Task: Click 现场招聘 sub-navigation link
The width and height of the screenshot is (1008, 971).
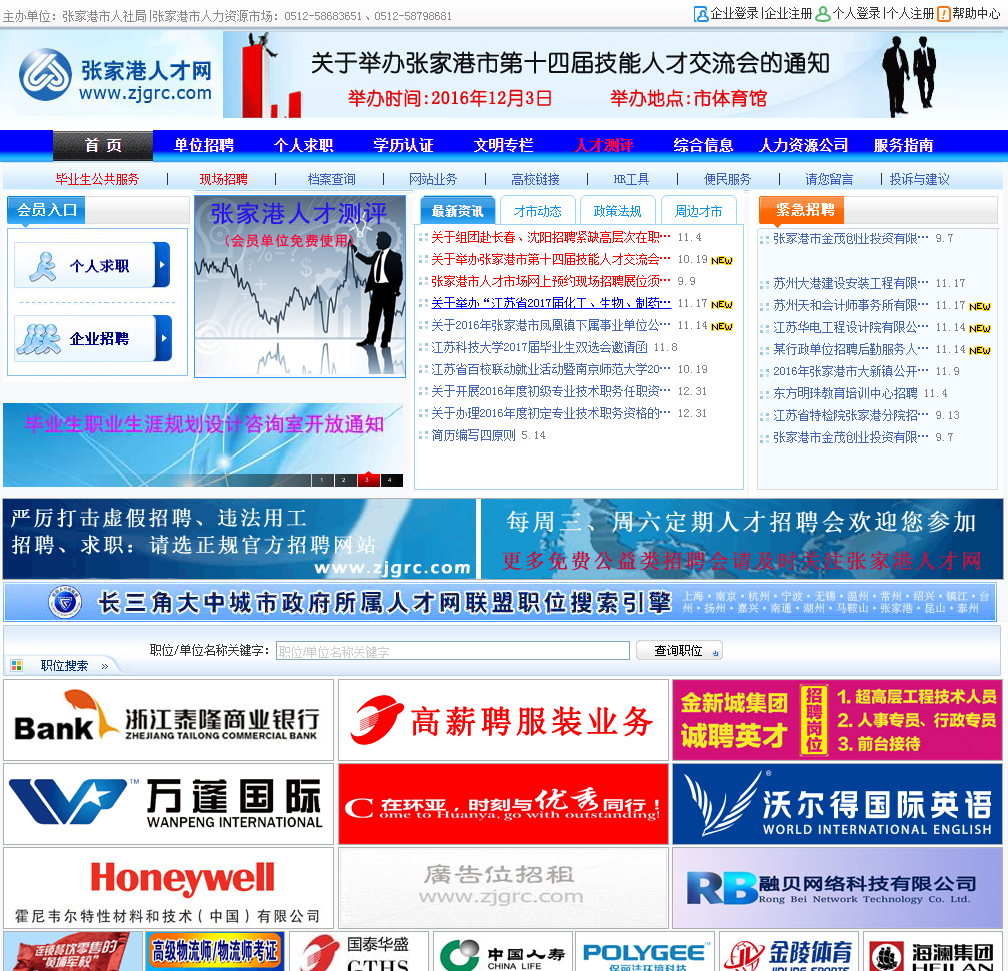Action: [223, 179]
